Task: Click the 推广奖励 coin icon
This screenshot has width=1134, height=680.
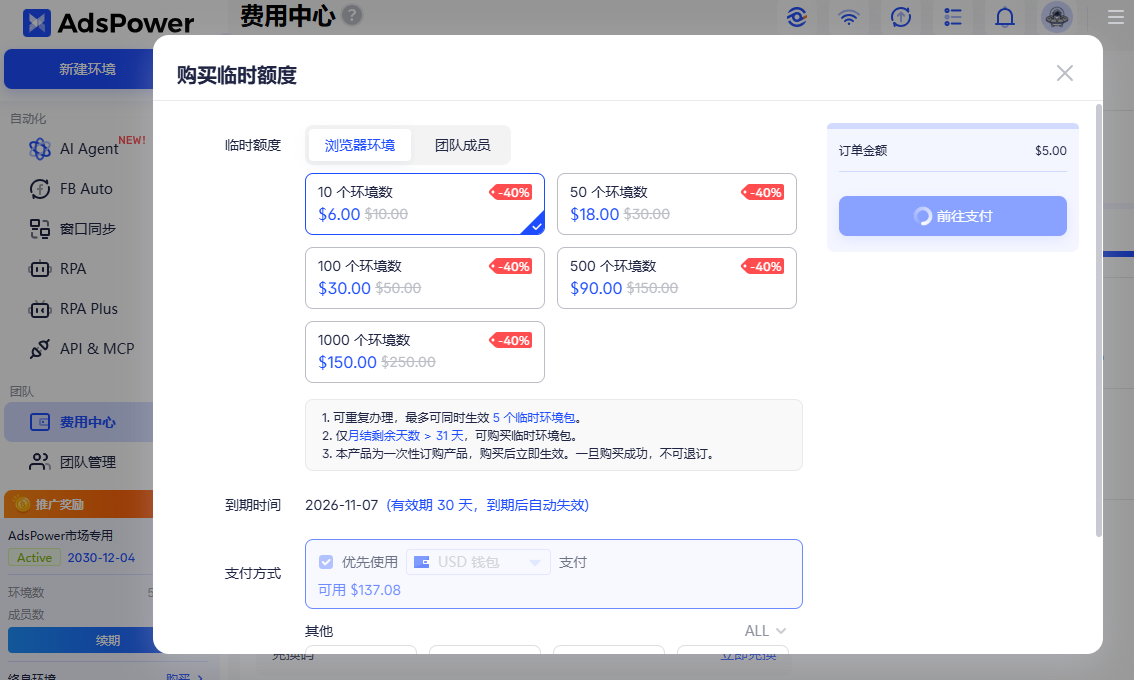Action: click(22, 504)
